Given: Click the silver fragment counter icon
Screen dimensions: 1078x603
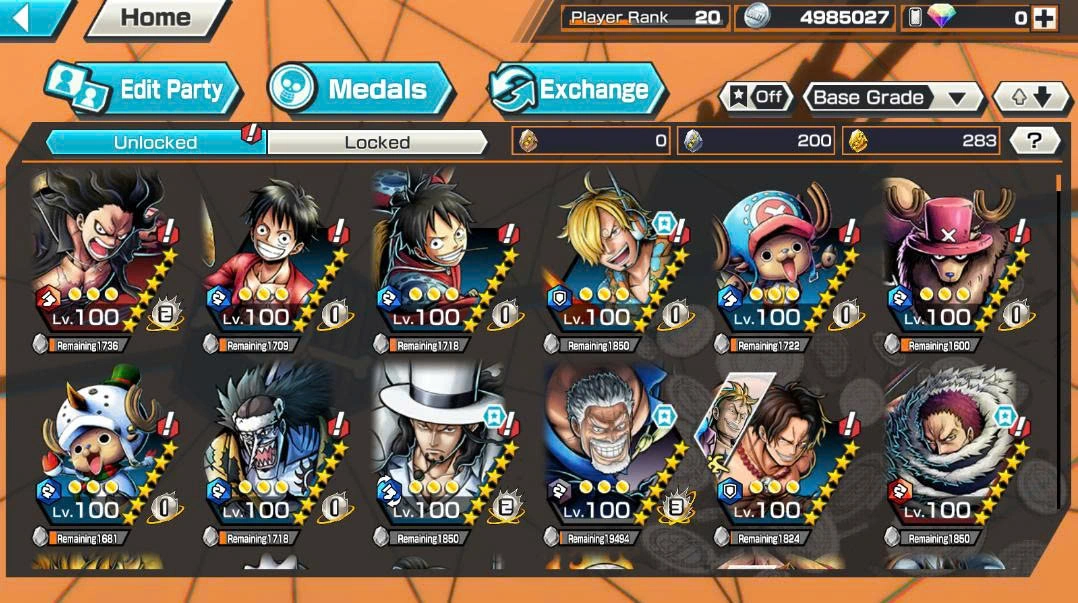Looking at the screenshot, I should [x=693, y=141].
